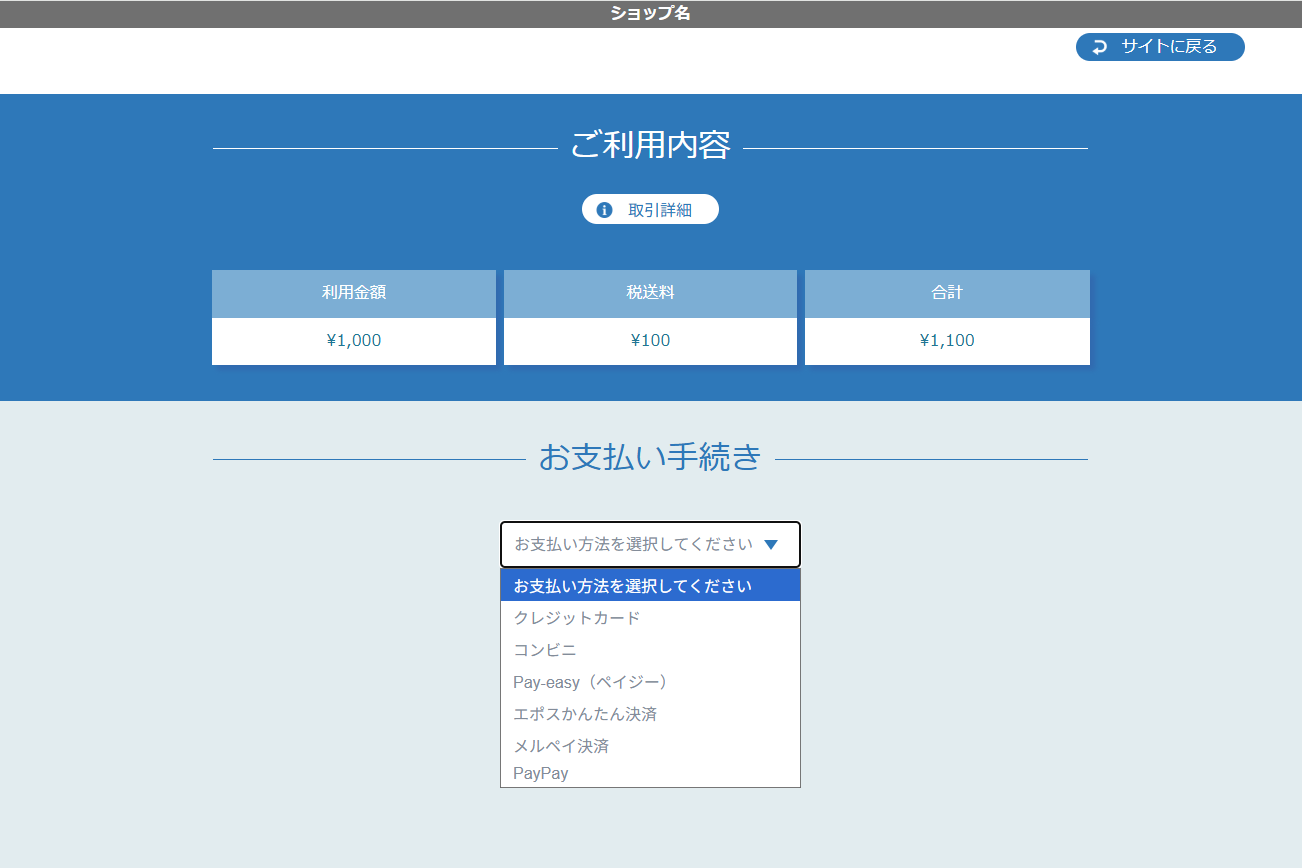Click the blue triangle arrow of the payment select
Image resolution: width=1302 pixels, height=868 pixels.
(x=770, y=545)
